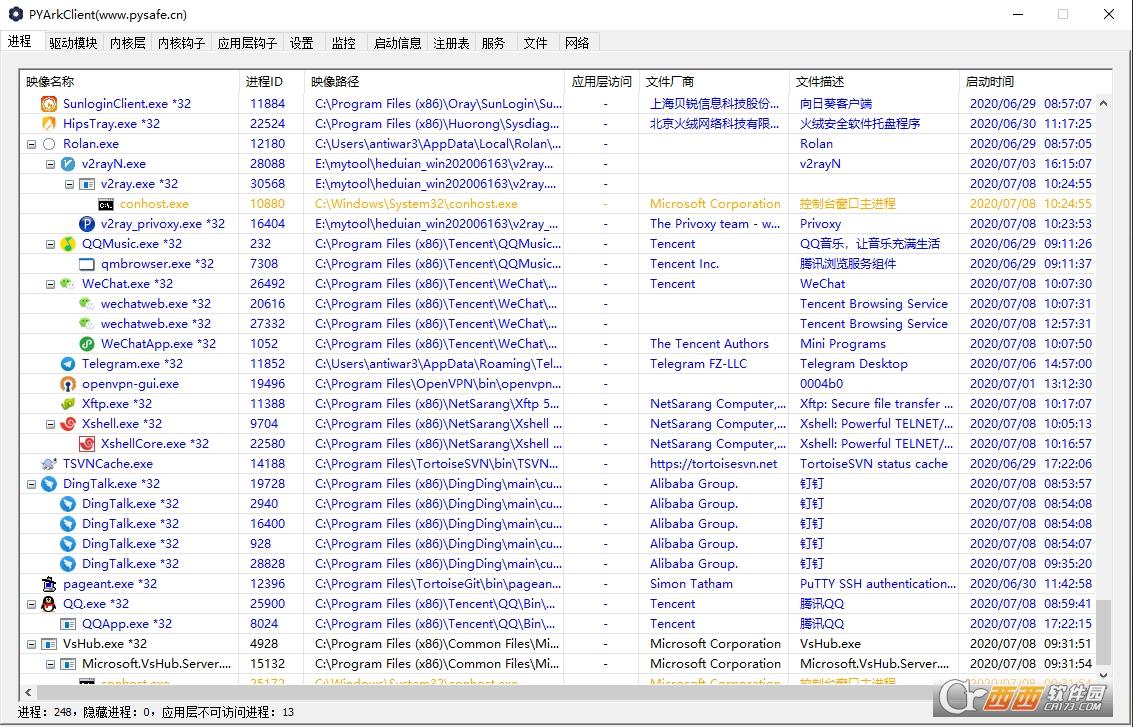Click the XshellCore.exe icon
Viewport: 1133px width, 727px height.
(x=87, y=444)
